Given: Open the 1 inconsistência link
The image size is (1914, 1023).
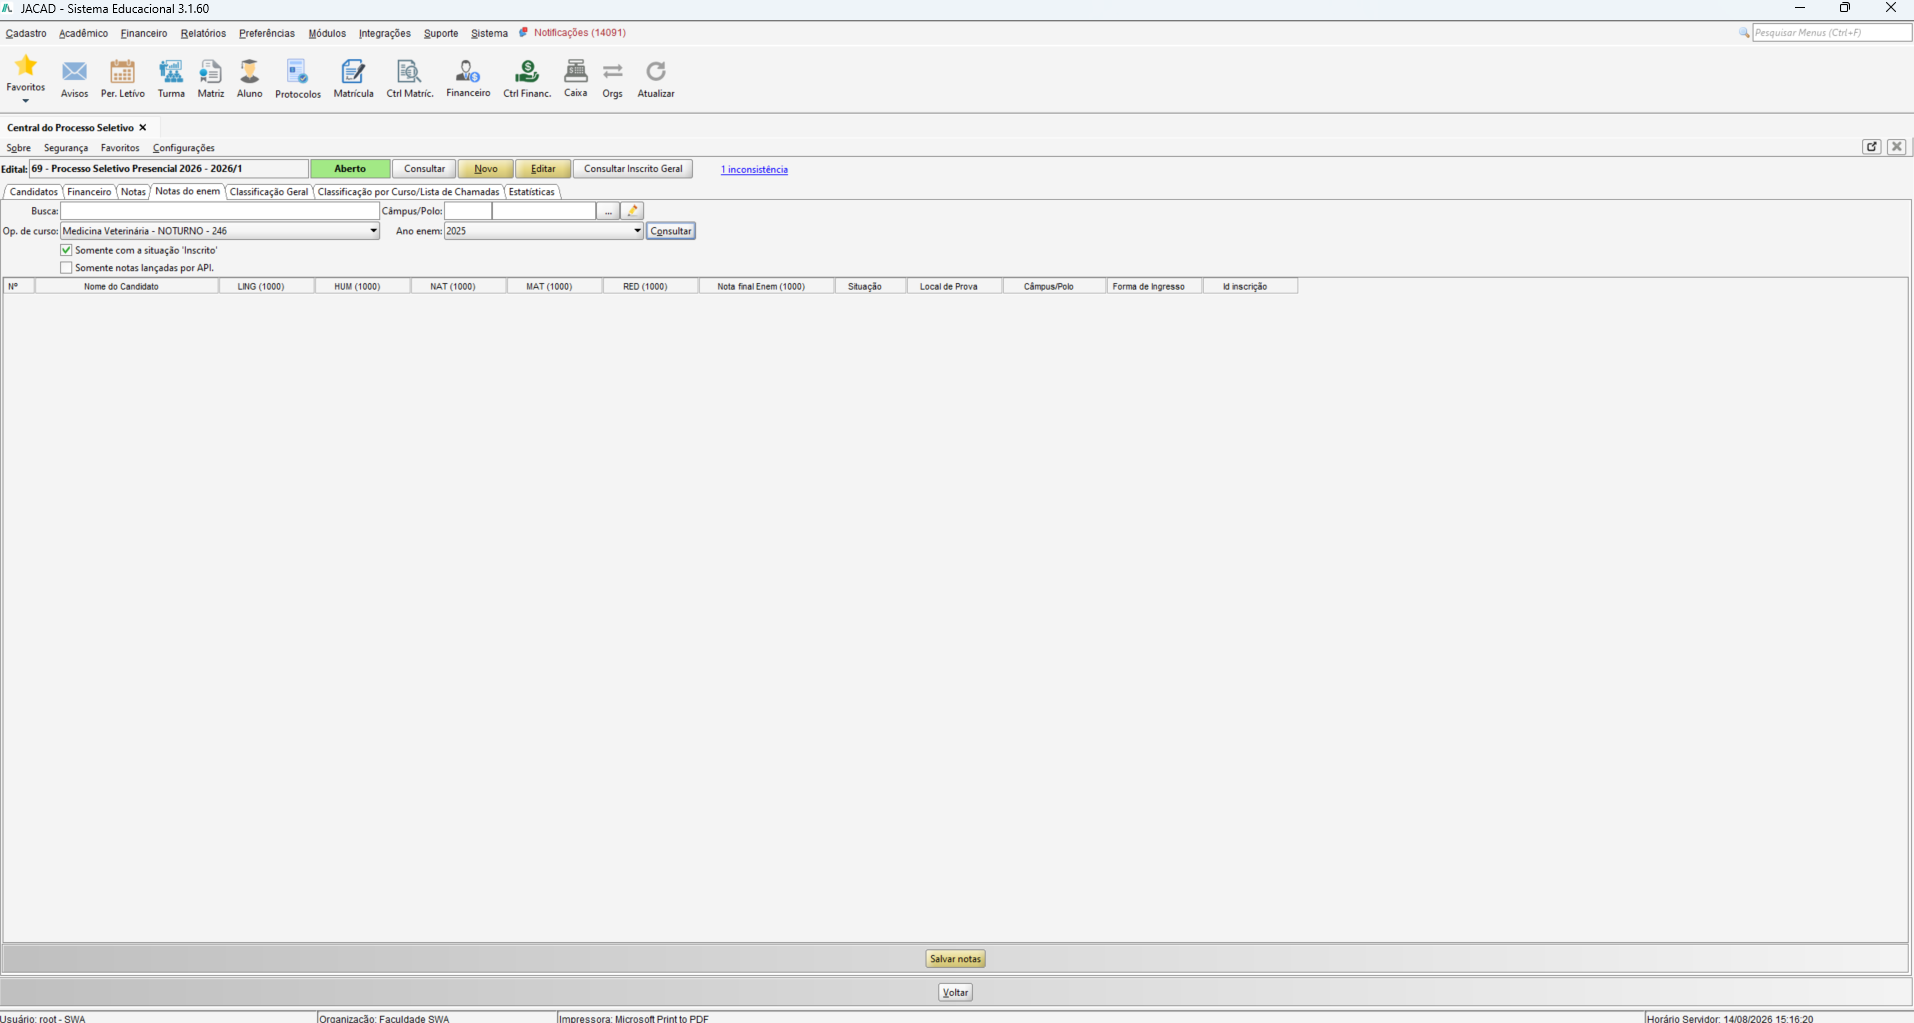Looking at the screenshot, I should point(754,170).
